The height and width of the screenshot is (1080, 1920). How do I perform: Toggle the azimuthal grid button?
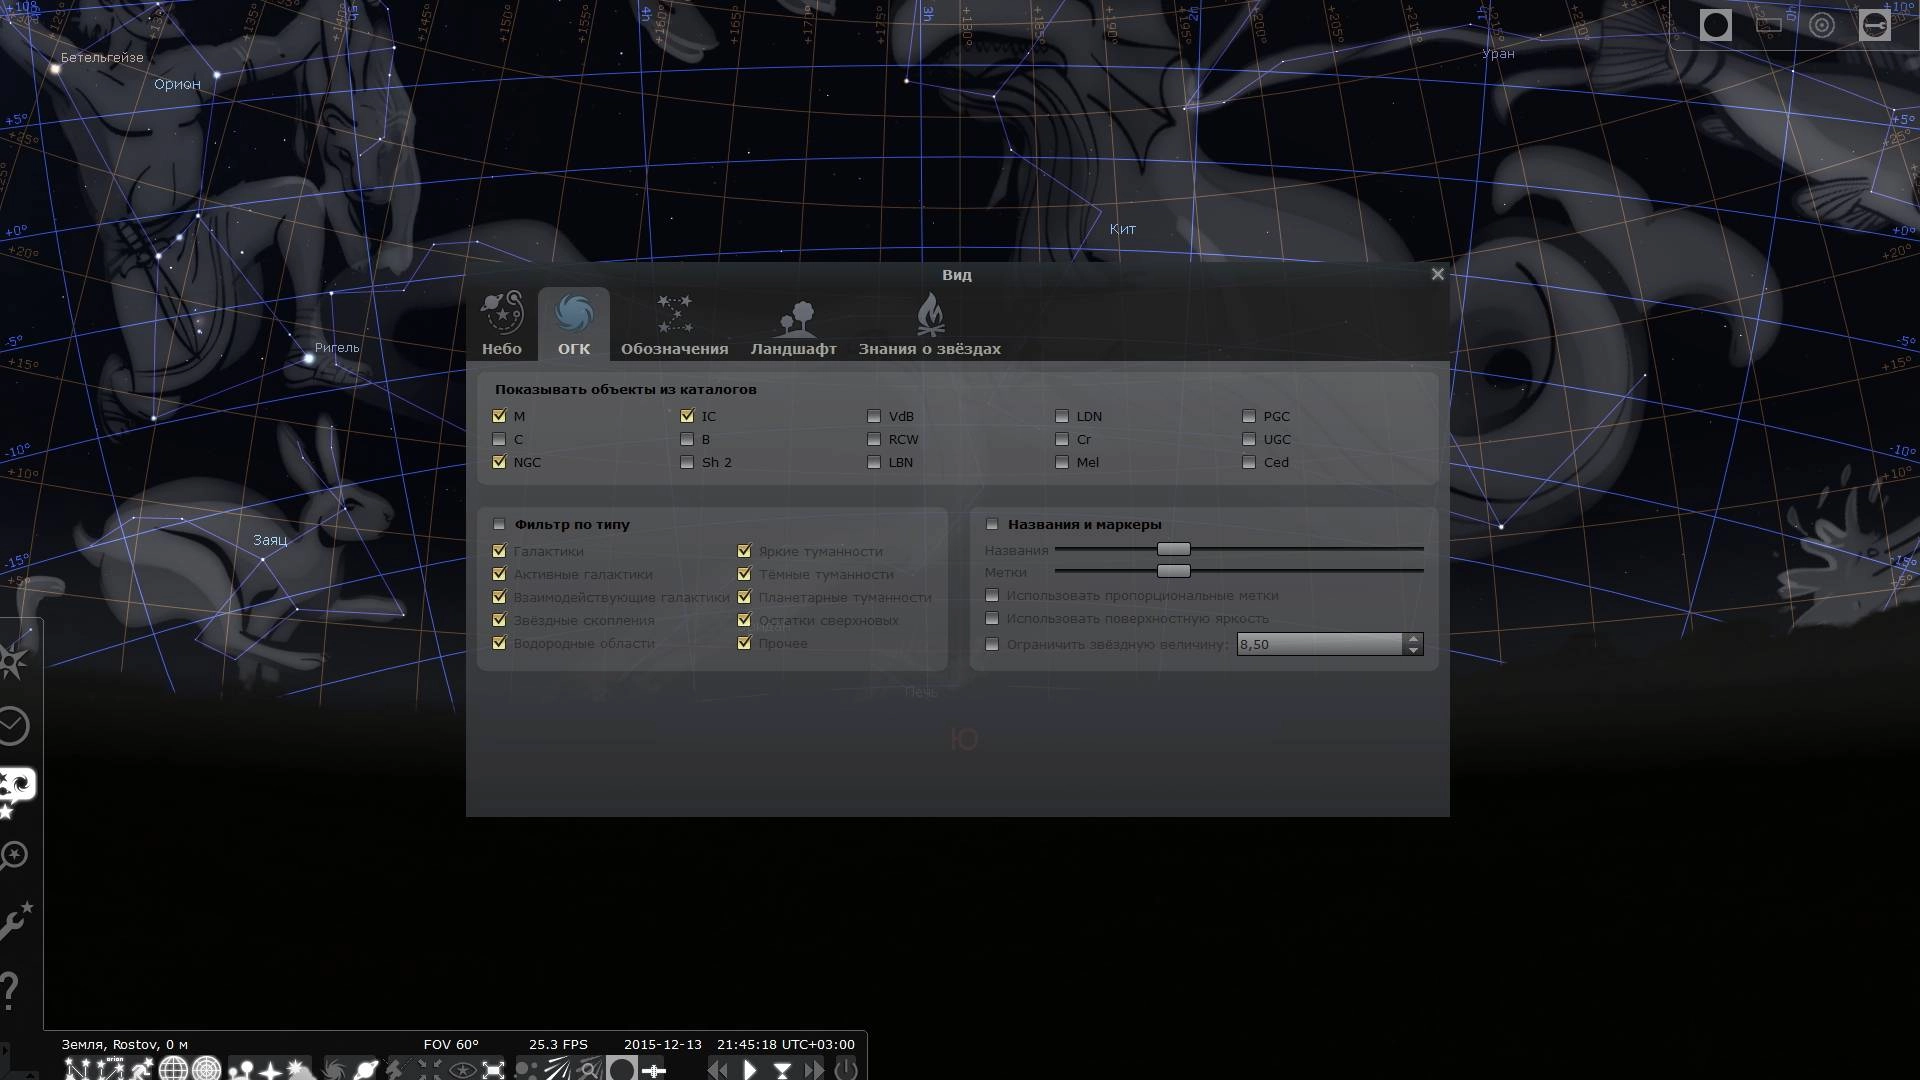[206, 1068]
